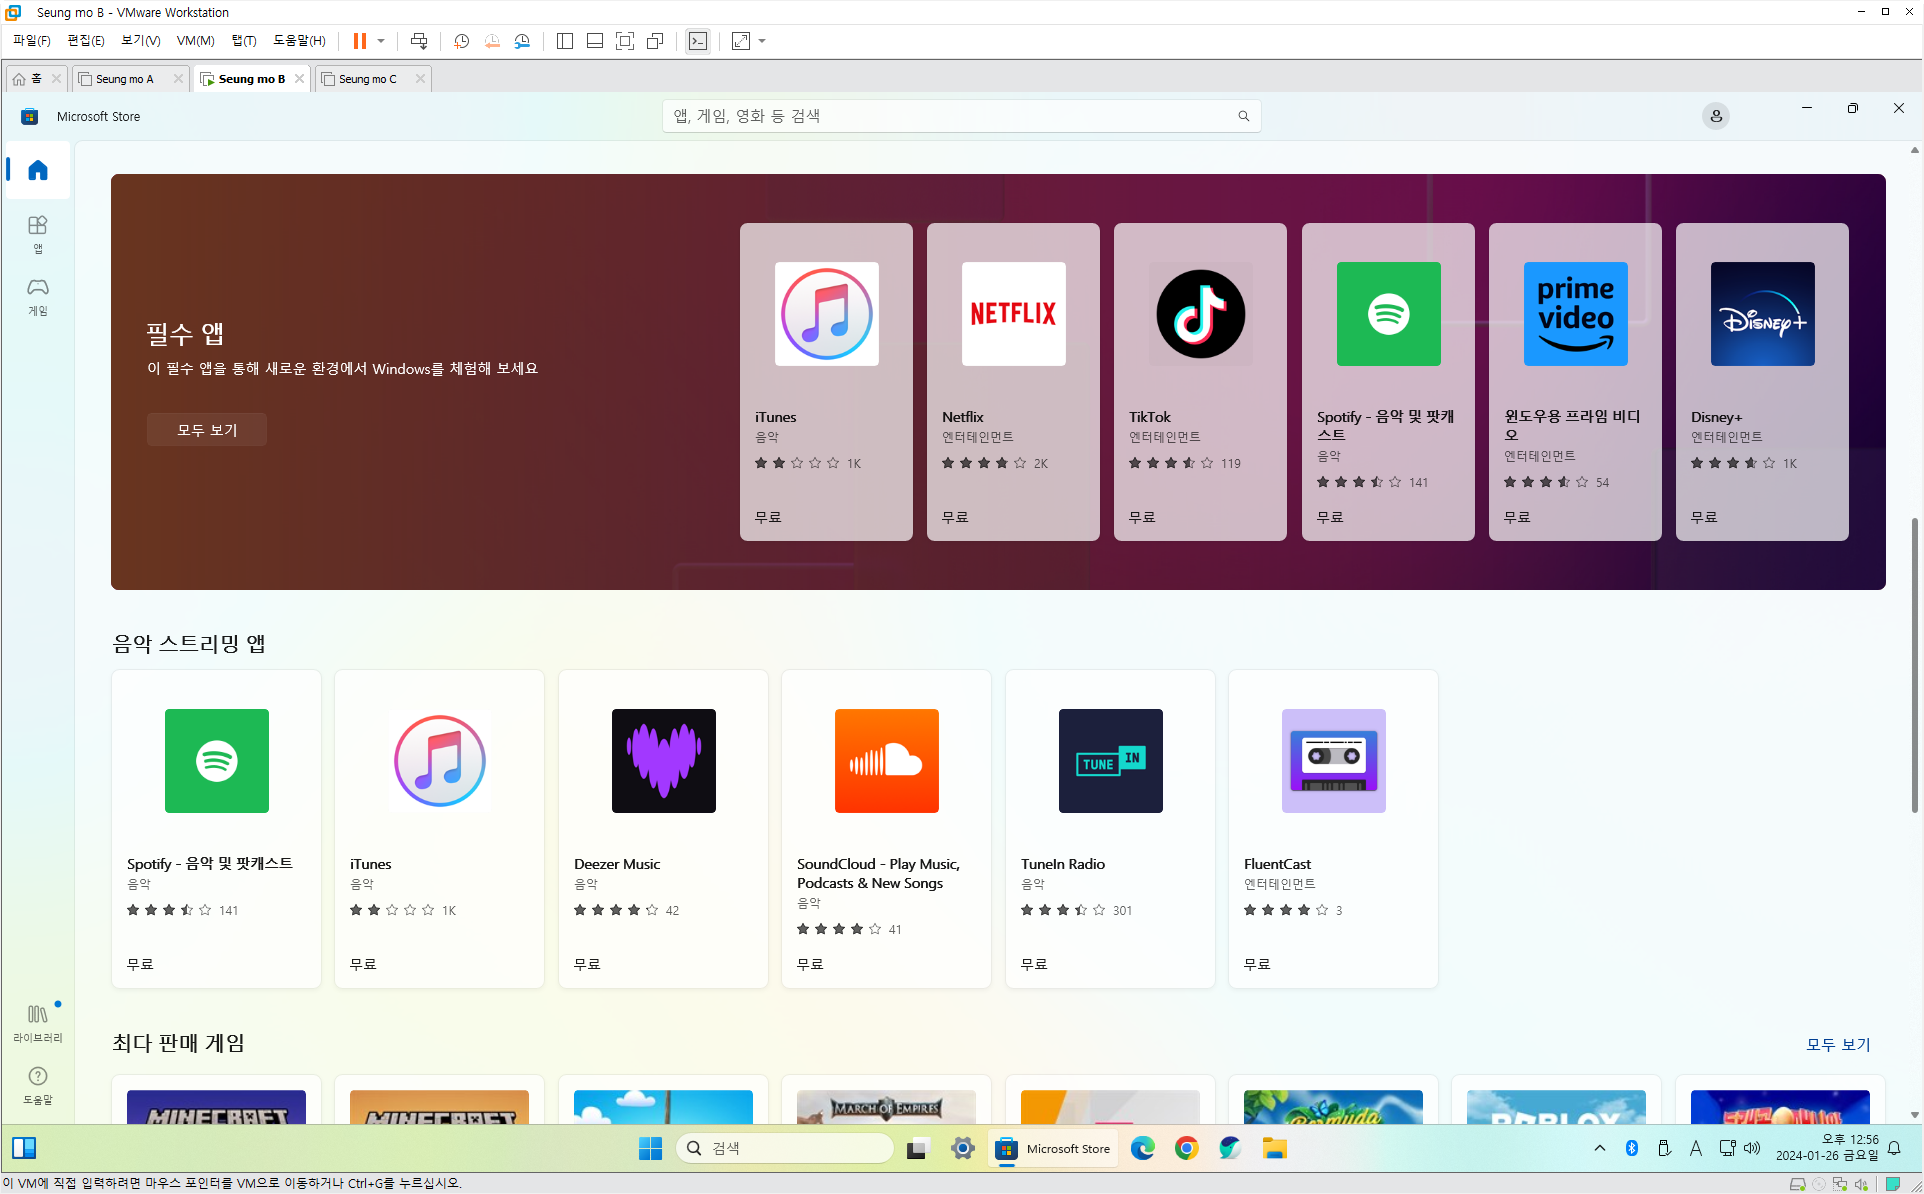The height and width of the screenshot is (1194, 1924).
Task: Open the Library in Store sidebar
Action: point(37,1022)
